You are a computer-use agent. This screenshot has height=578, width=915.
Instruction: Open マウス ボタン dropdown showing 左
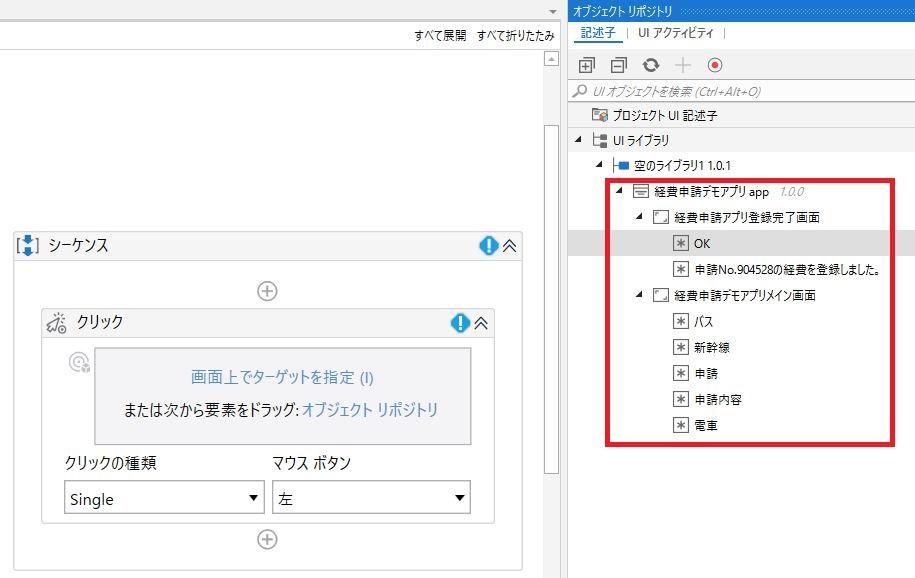(x=371, y=497)
